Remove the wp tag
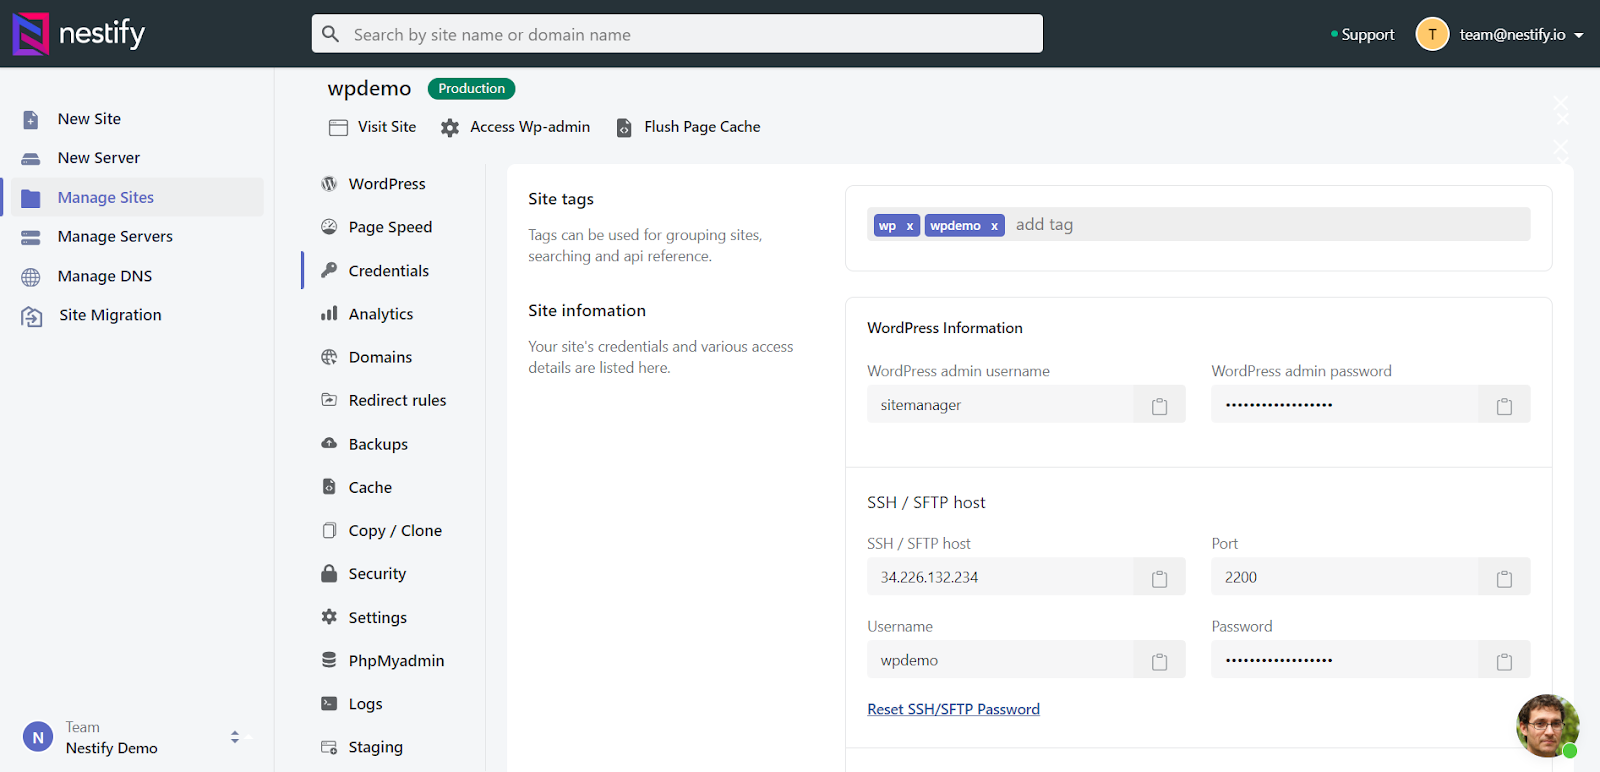1600x772 pixels. pos(910,226)
